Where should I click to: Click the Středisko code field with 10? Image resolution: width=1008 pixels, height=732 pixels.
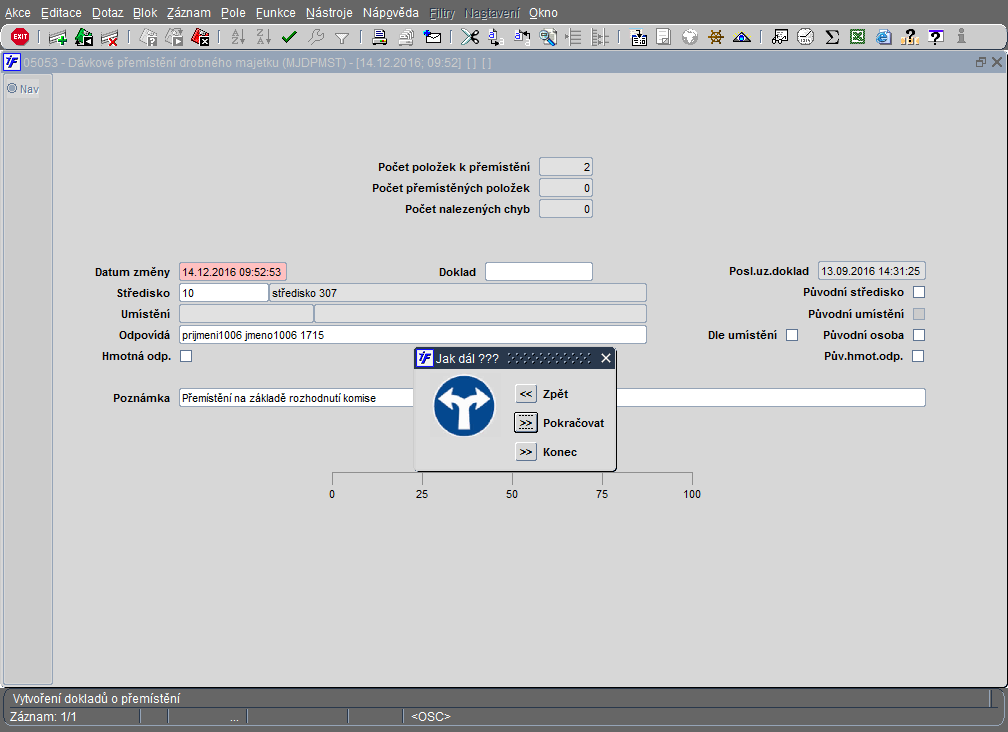[224, 293]
